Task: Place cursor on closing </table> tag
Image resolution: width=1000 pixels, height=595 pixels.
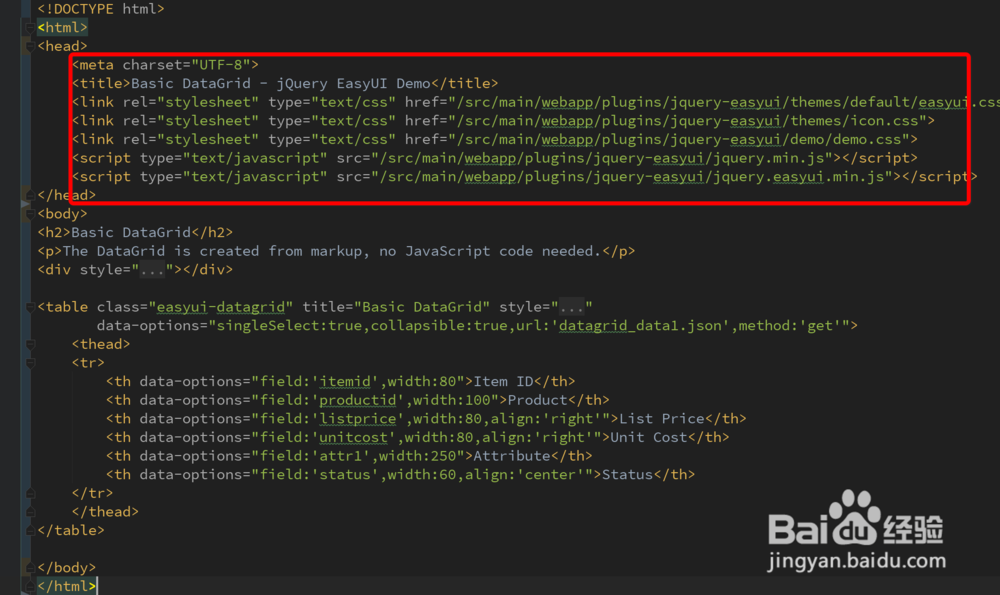Action: [71, 530]
